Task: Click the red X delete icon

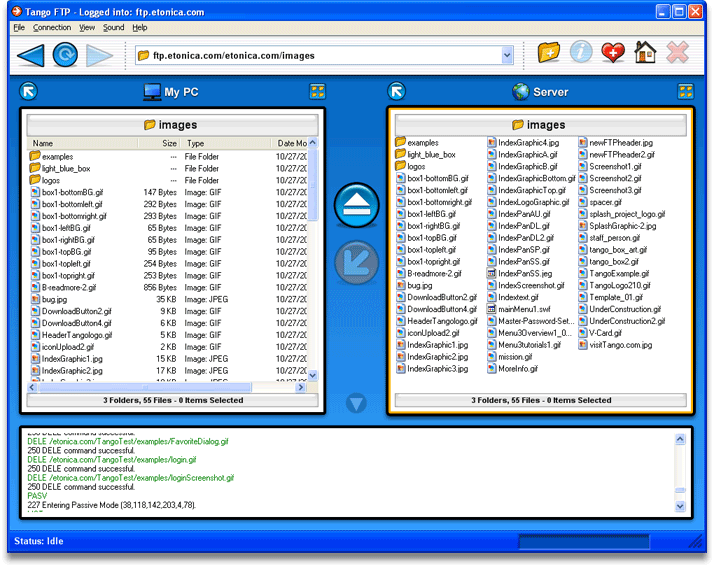Action: click(677, 52)
